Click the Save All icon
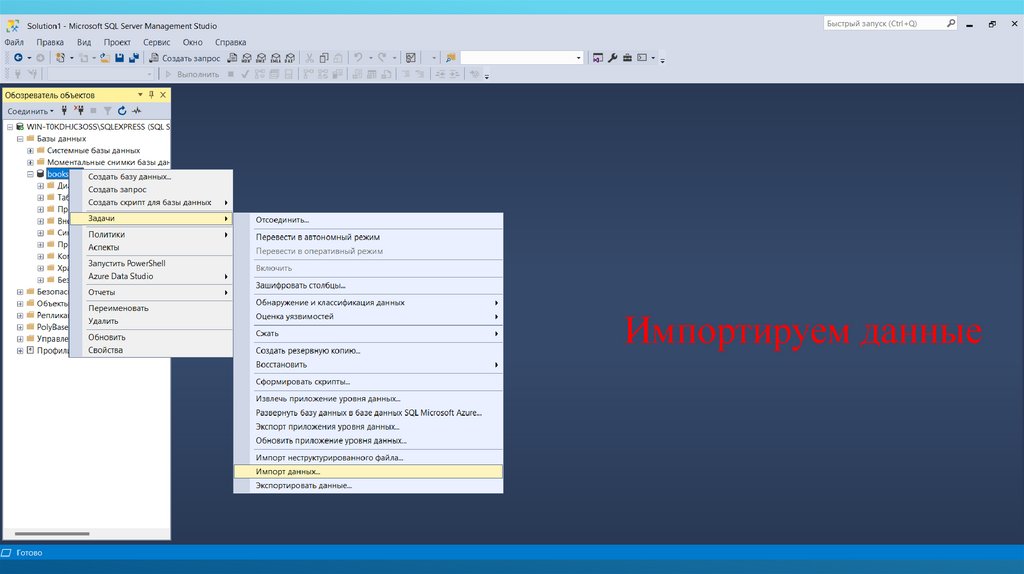This screenshot has width=1024, height=574. pos(134,57)
